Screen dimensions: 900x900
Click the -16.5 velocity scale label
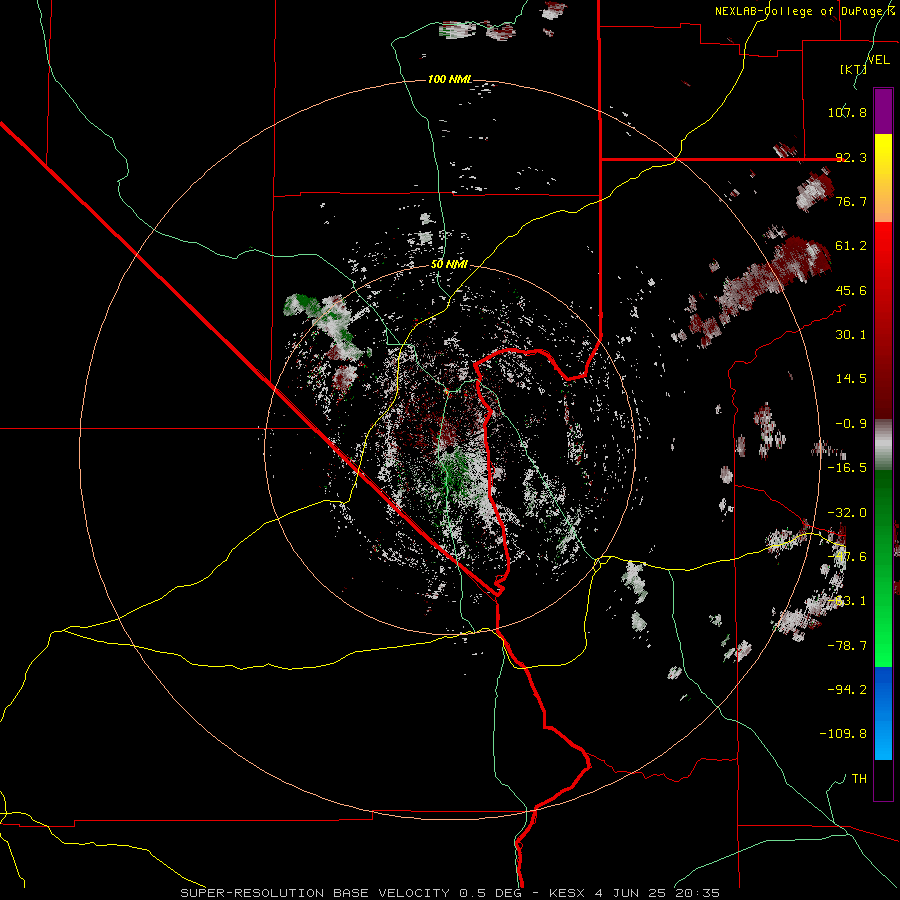847,468
